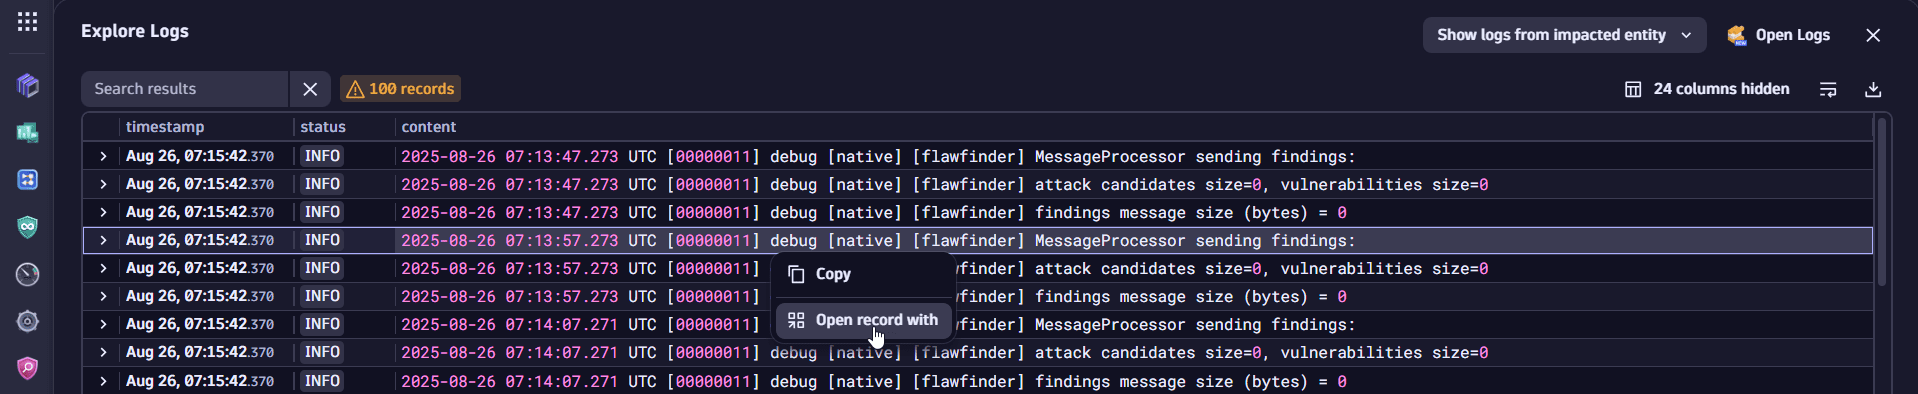Clear the Search results field
The height and width of the screenshot is (394, 1918).
click(x=310, y=89)
